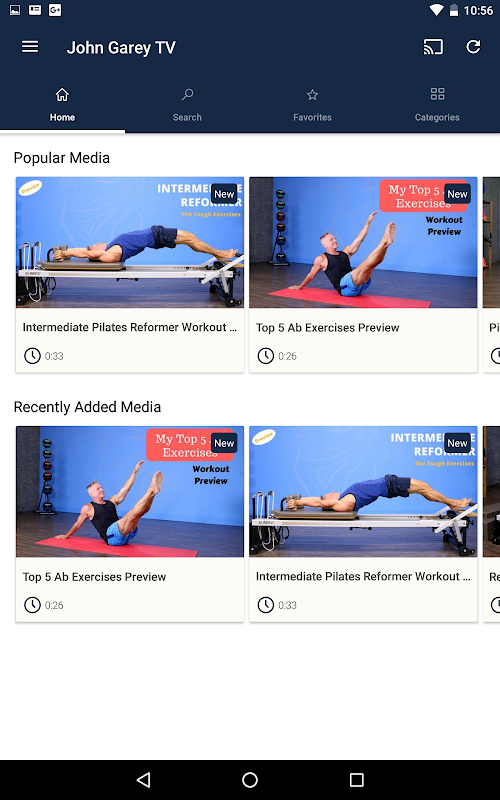Open the hamburger navigation menu
The height and width of the screenshot is (800, 500).
[30, 47]
